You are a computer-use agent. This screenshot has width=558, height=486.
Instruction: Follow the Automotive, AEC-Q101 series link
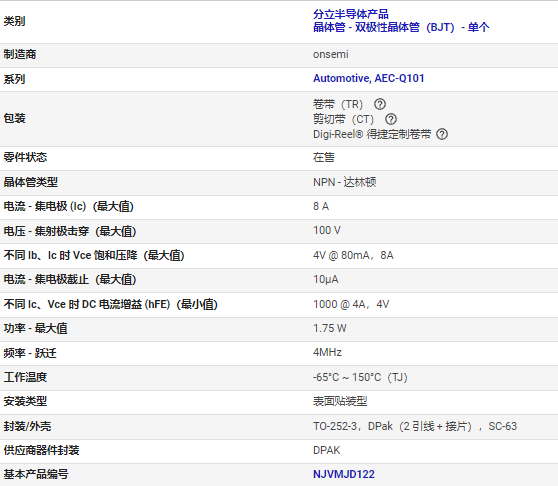click(x=368, y=78)
